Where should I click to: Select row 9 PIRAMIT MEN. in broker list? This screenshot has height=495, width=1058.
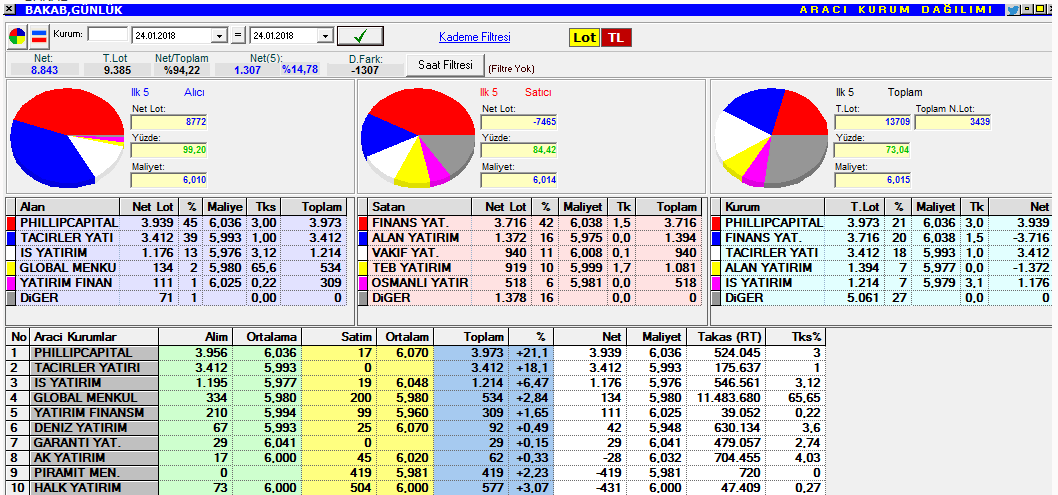tap(416, 473)
